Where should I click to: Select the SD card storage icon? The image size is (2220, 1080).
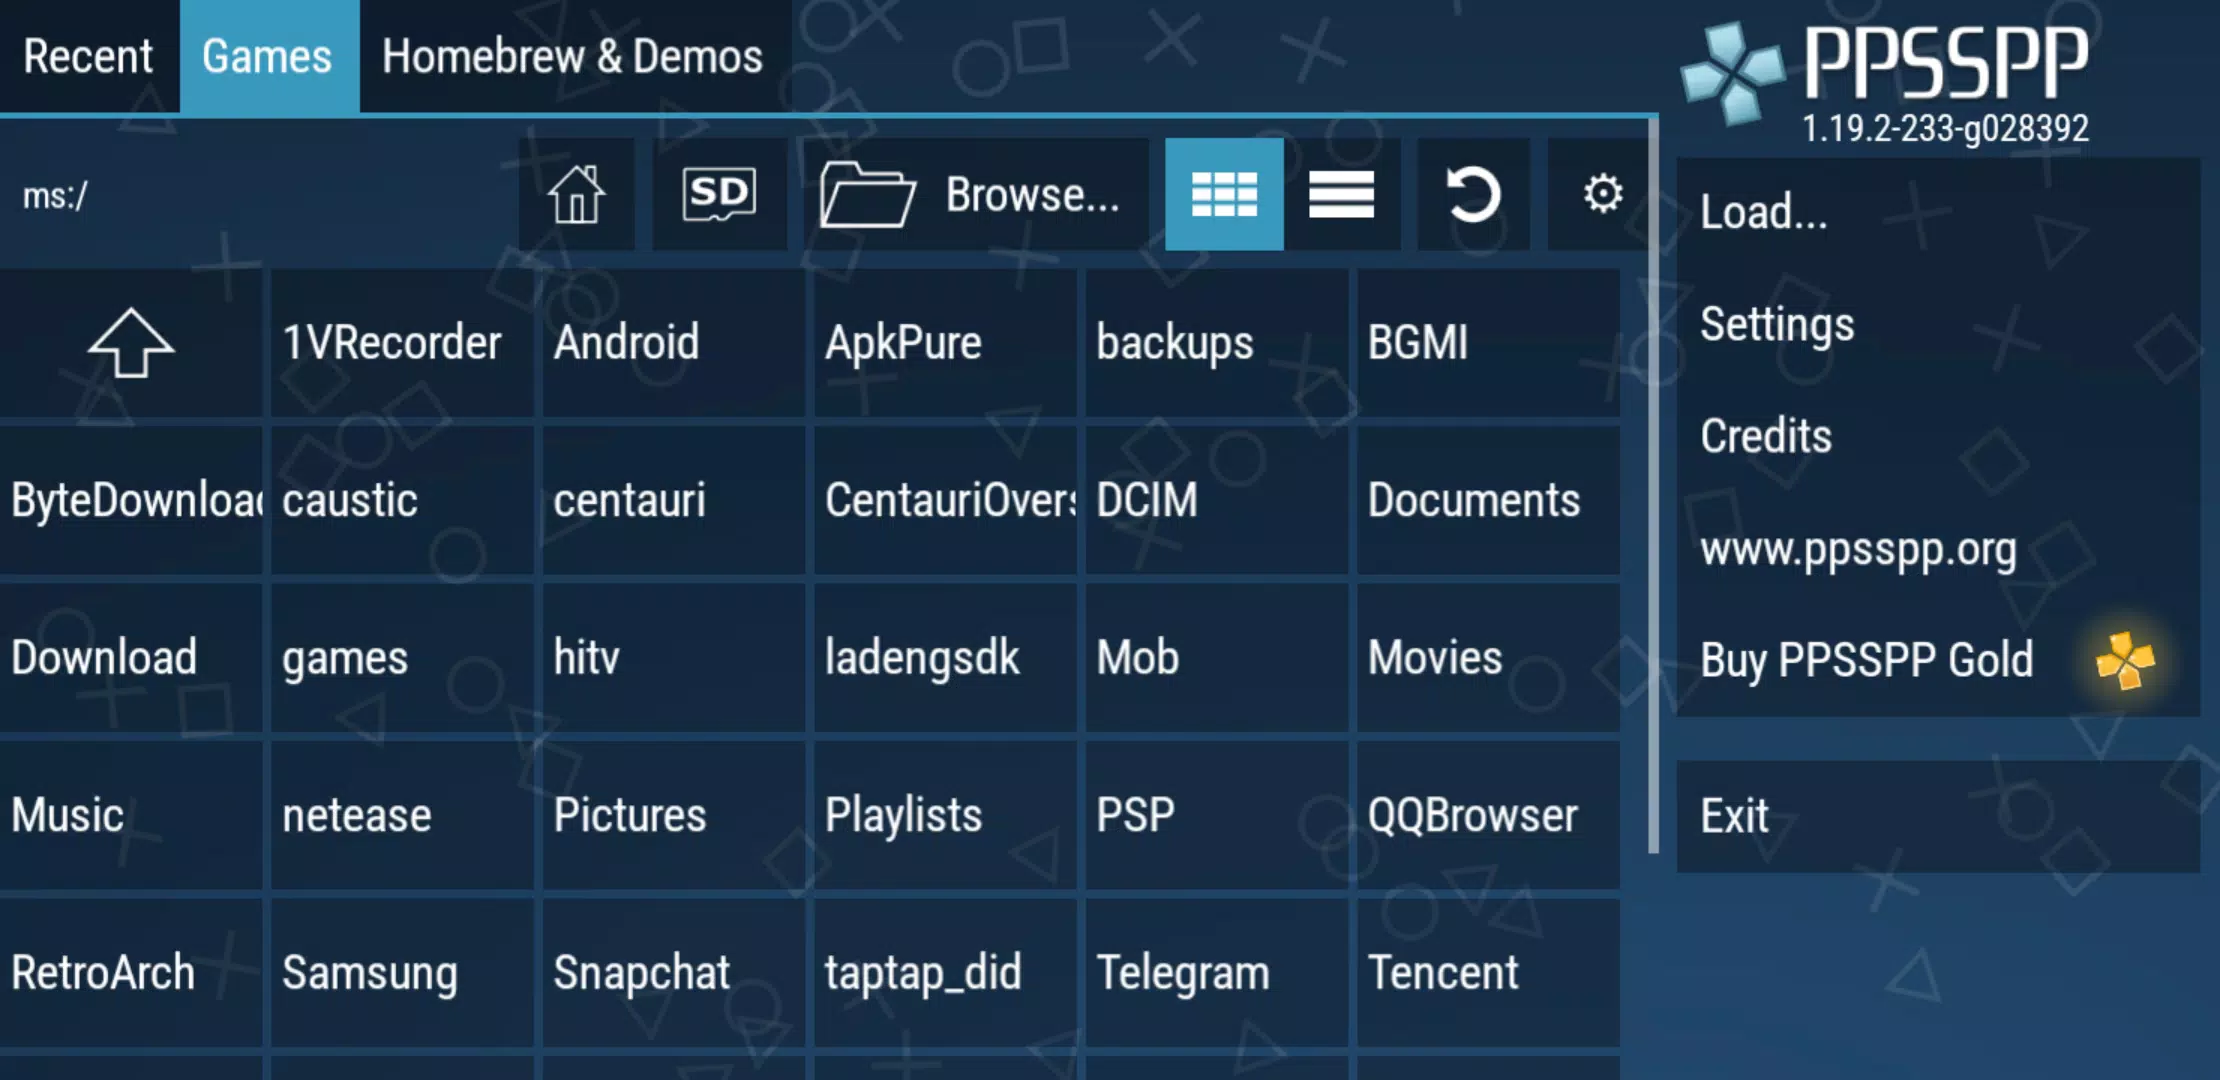click(x=719, y=194)
